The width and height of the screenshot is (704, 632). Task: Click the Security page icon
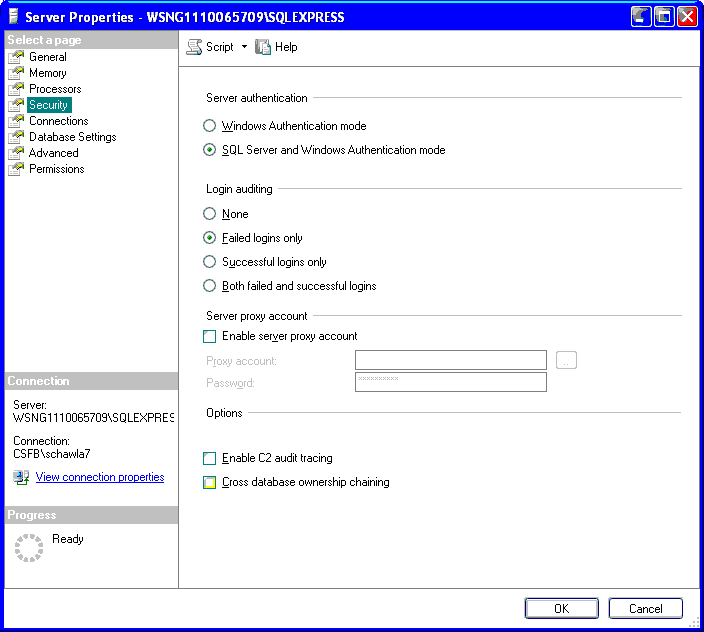(x=16, y=105)
